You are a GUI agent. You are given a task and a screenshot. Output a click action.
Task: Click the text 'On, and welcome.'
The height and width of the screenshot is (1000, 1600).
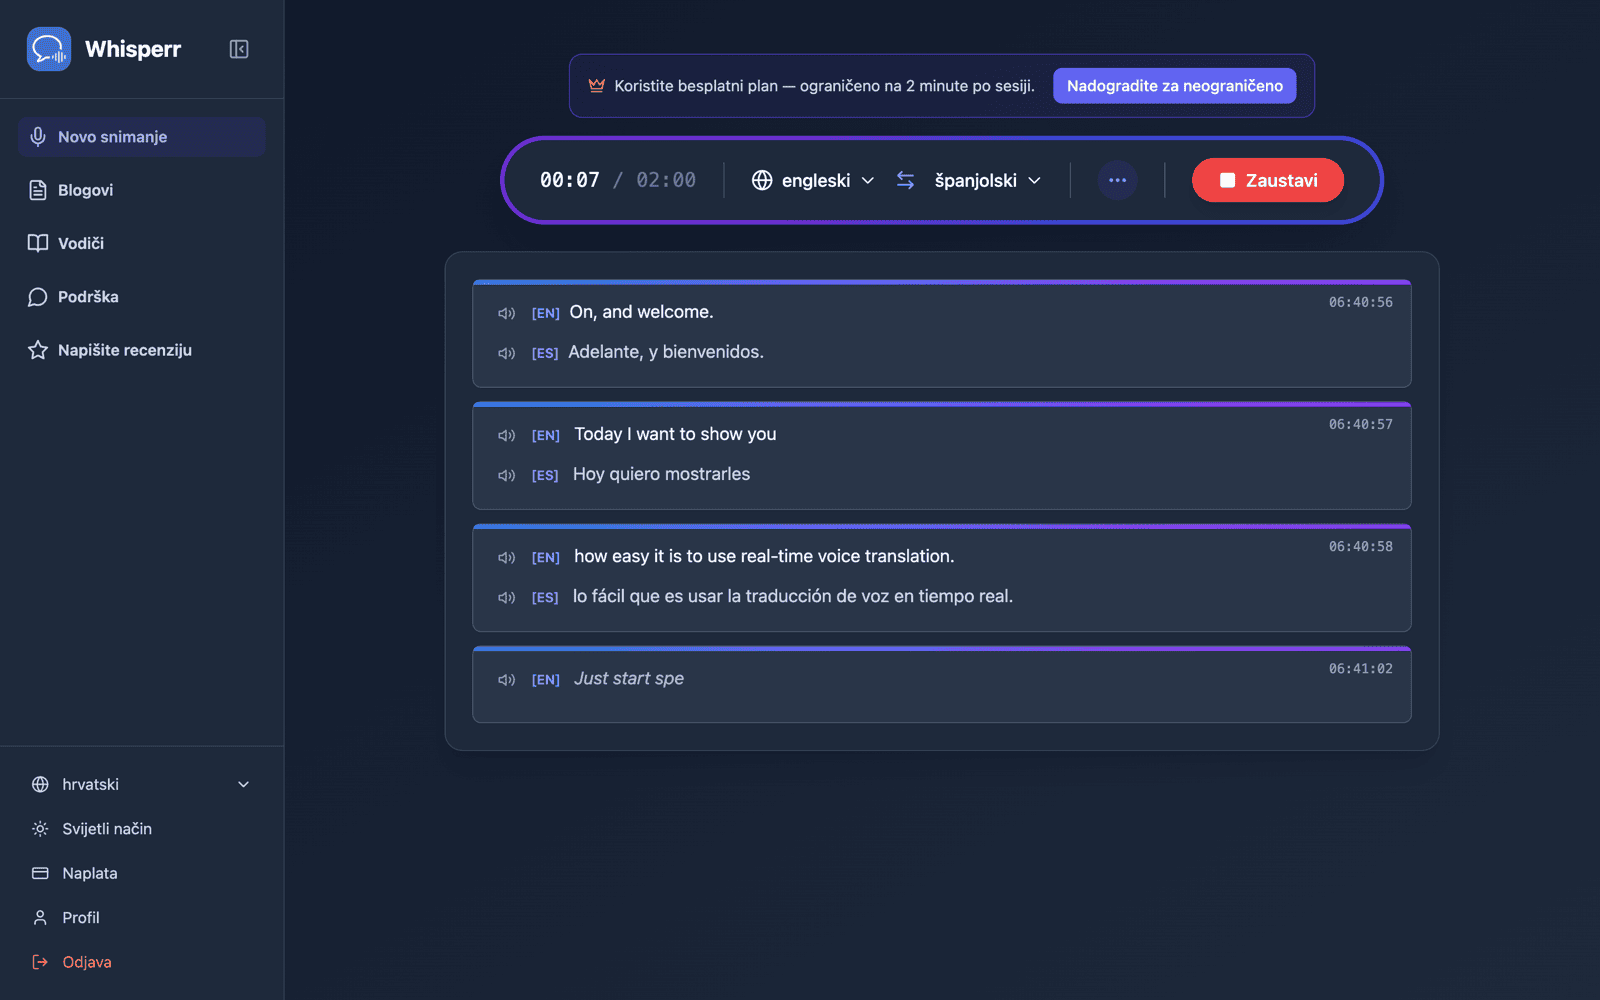click(x=641, y=312)
